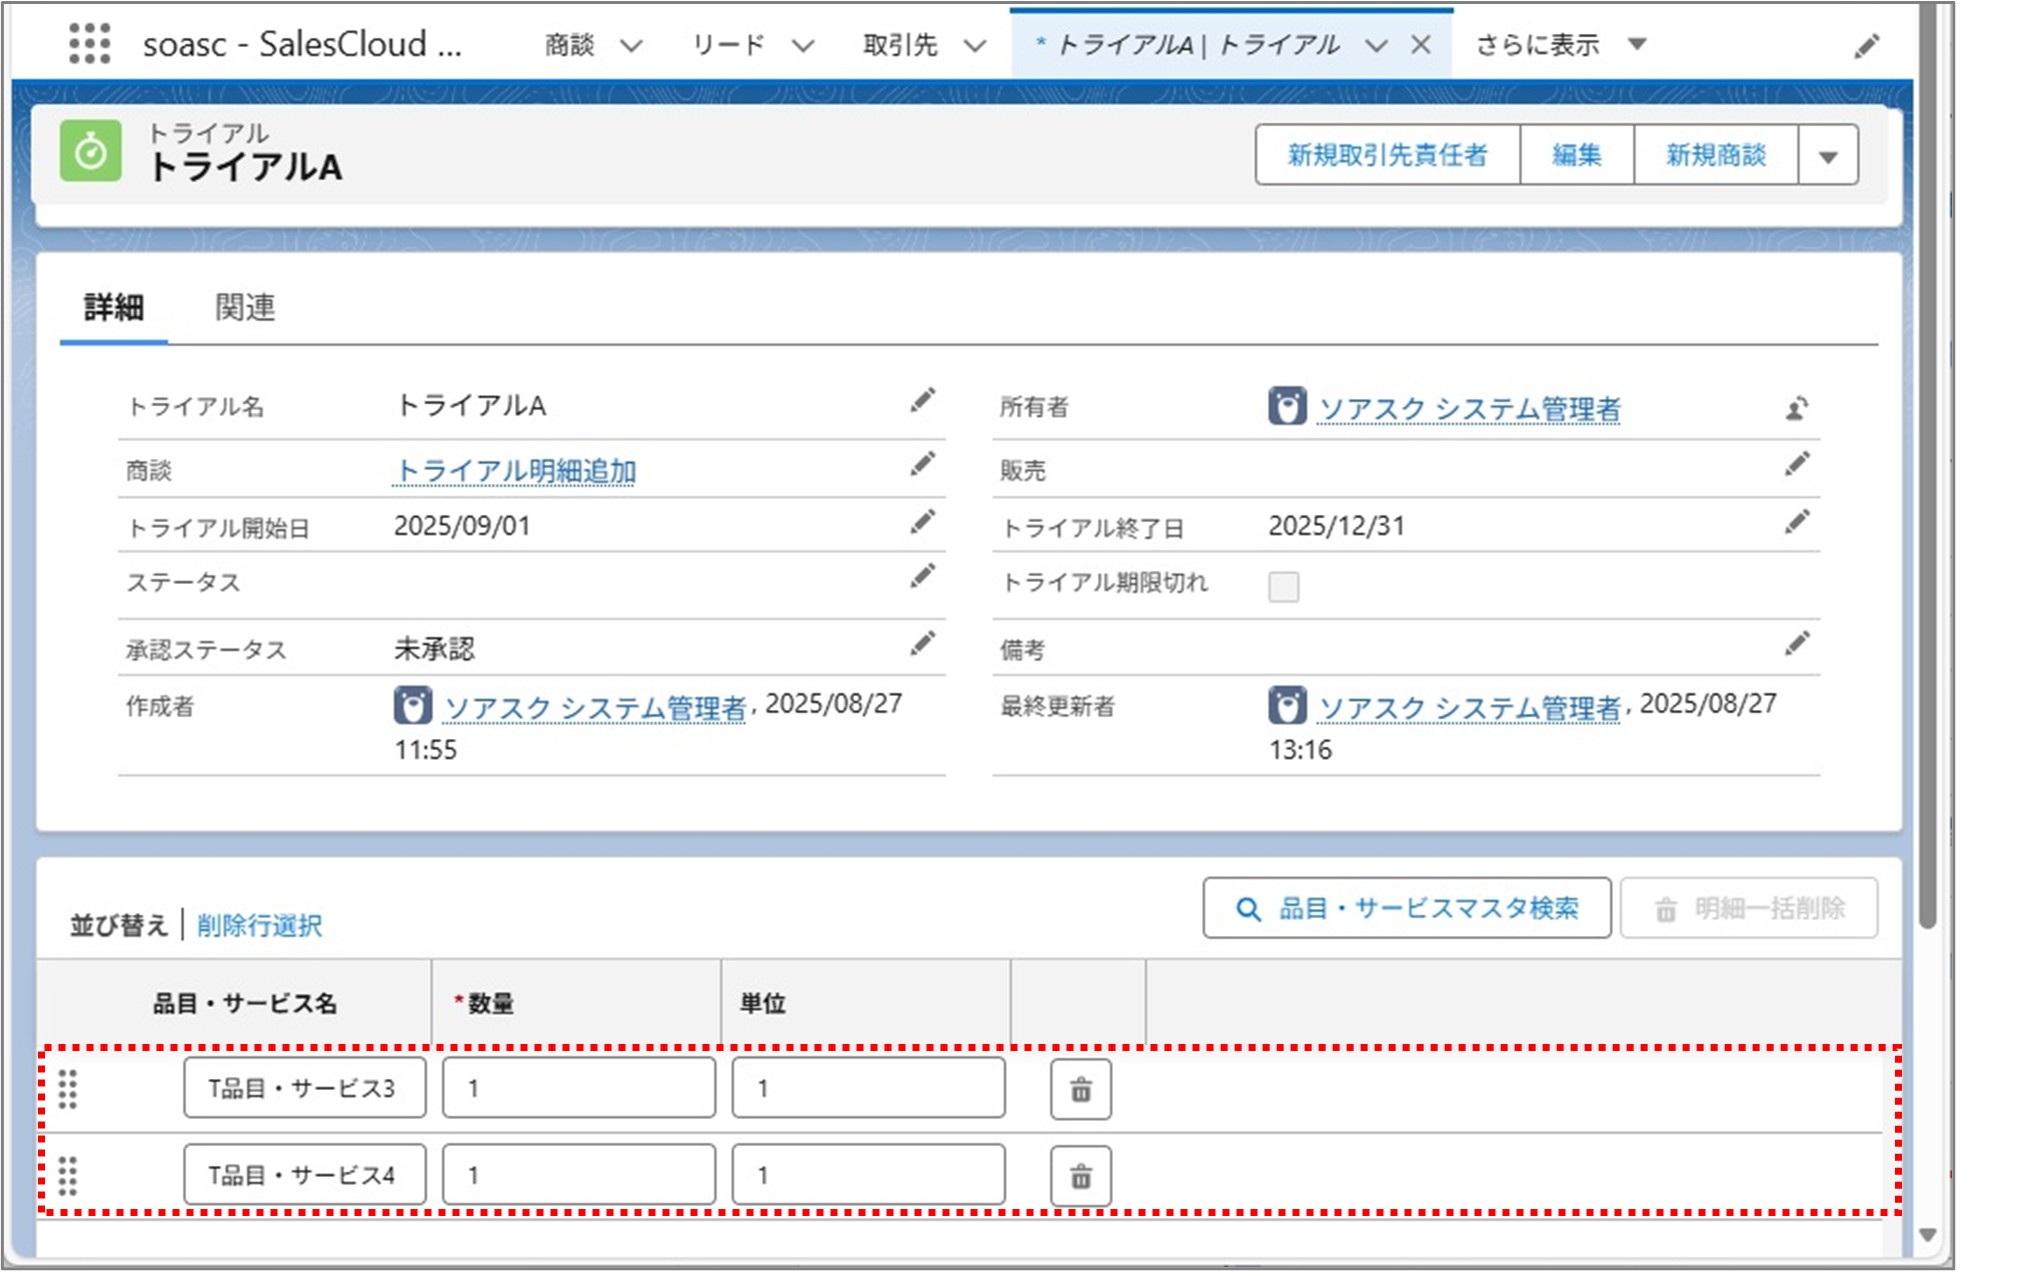Screen dimensions: 2027x1276
Task: Click the pencil icon to customize the navigation bar
Action: pyautogui.click(x=1868, y=45)
